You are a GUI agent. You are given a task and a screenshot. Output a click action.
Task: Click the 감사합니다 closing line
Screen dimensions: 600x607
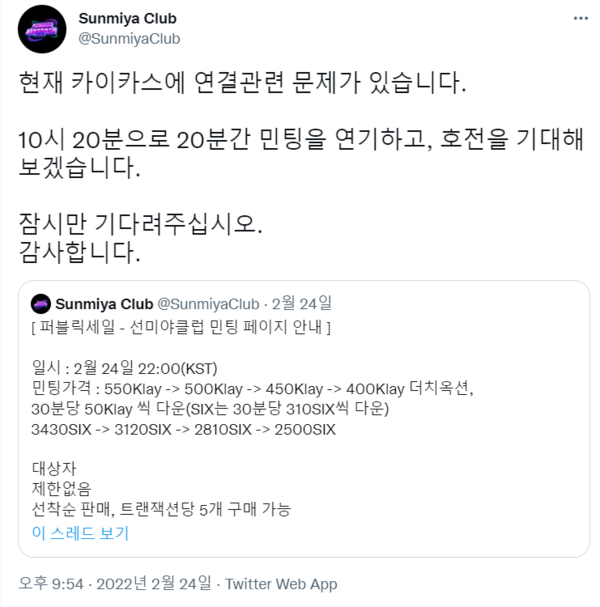click(79, 252)
